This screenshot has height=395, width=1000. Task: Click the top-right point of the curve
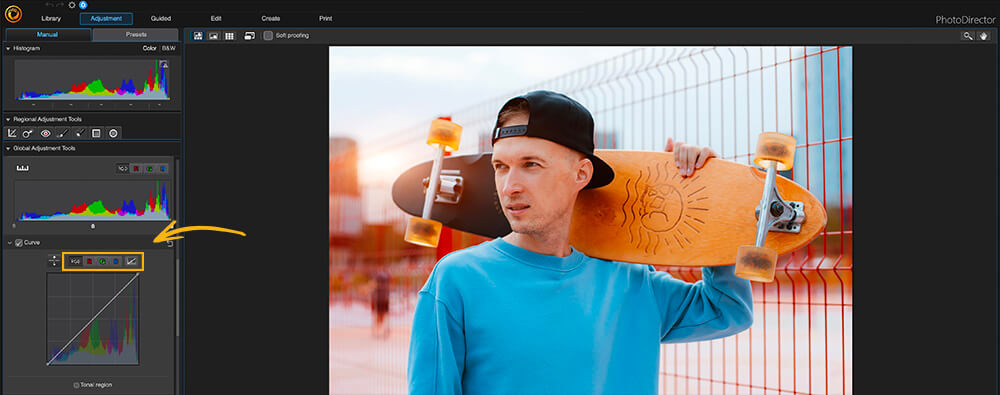pyautogui.click(x=138, y=274)
